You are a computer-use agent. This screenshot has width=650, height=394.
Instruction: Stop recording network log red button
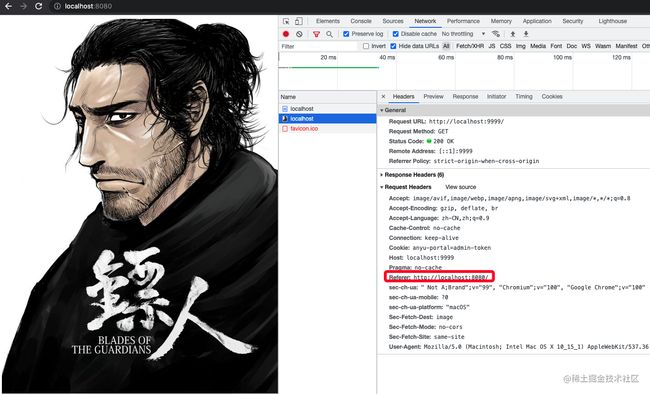click(286, 34)
